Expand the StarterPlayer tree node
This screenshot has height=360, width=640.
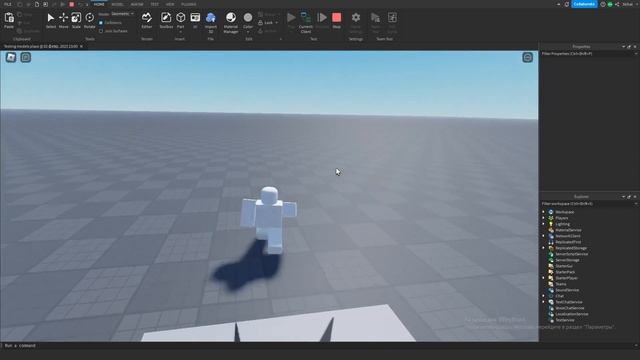(x=543, y=278)
